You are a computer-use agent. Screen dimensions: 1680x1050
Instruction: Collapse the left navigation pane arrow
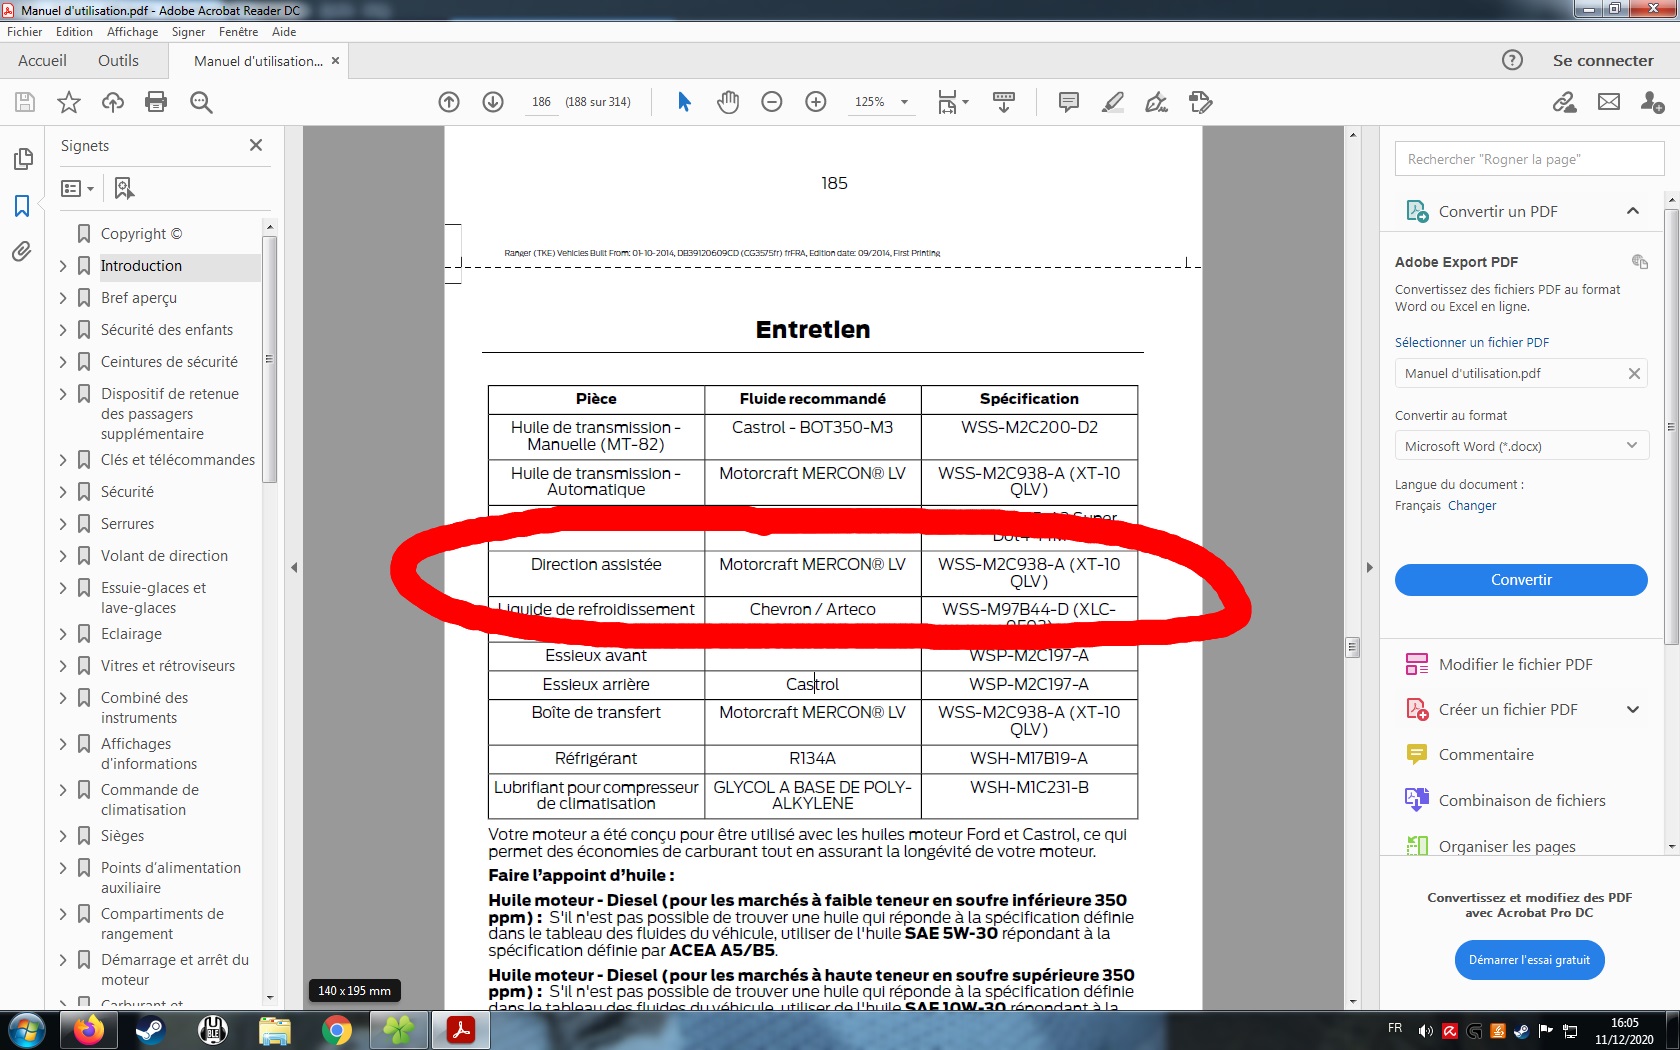(x=294, y=567)
